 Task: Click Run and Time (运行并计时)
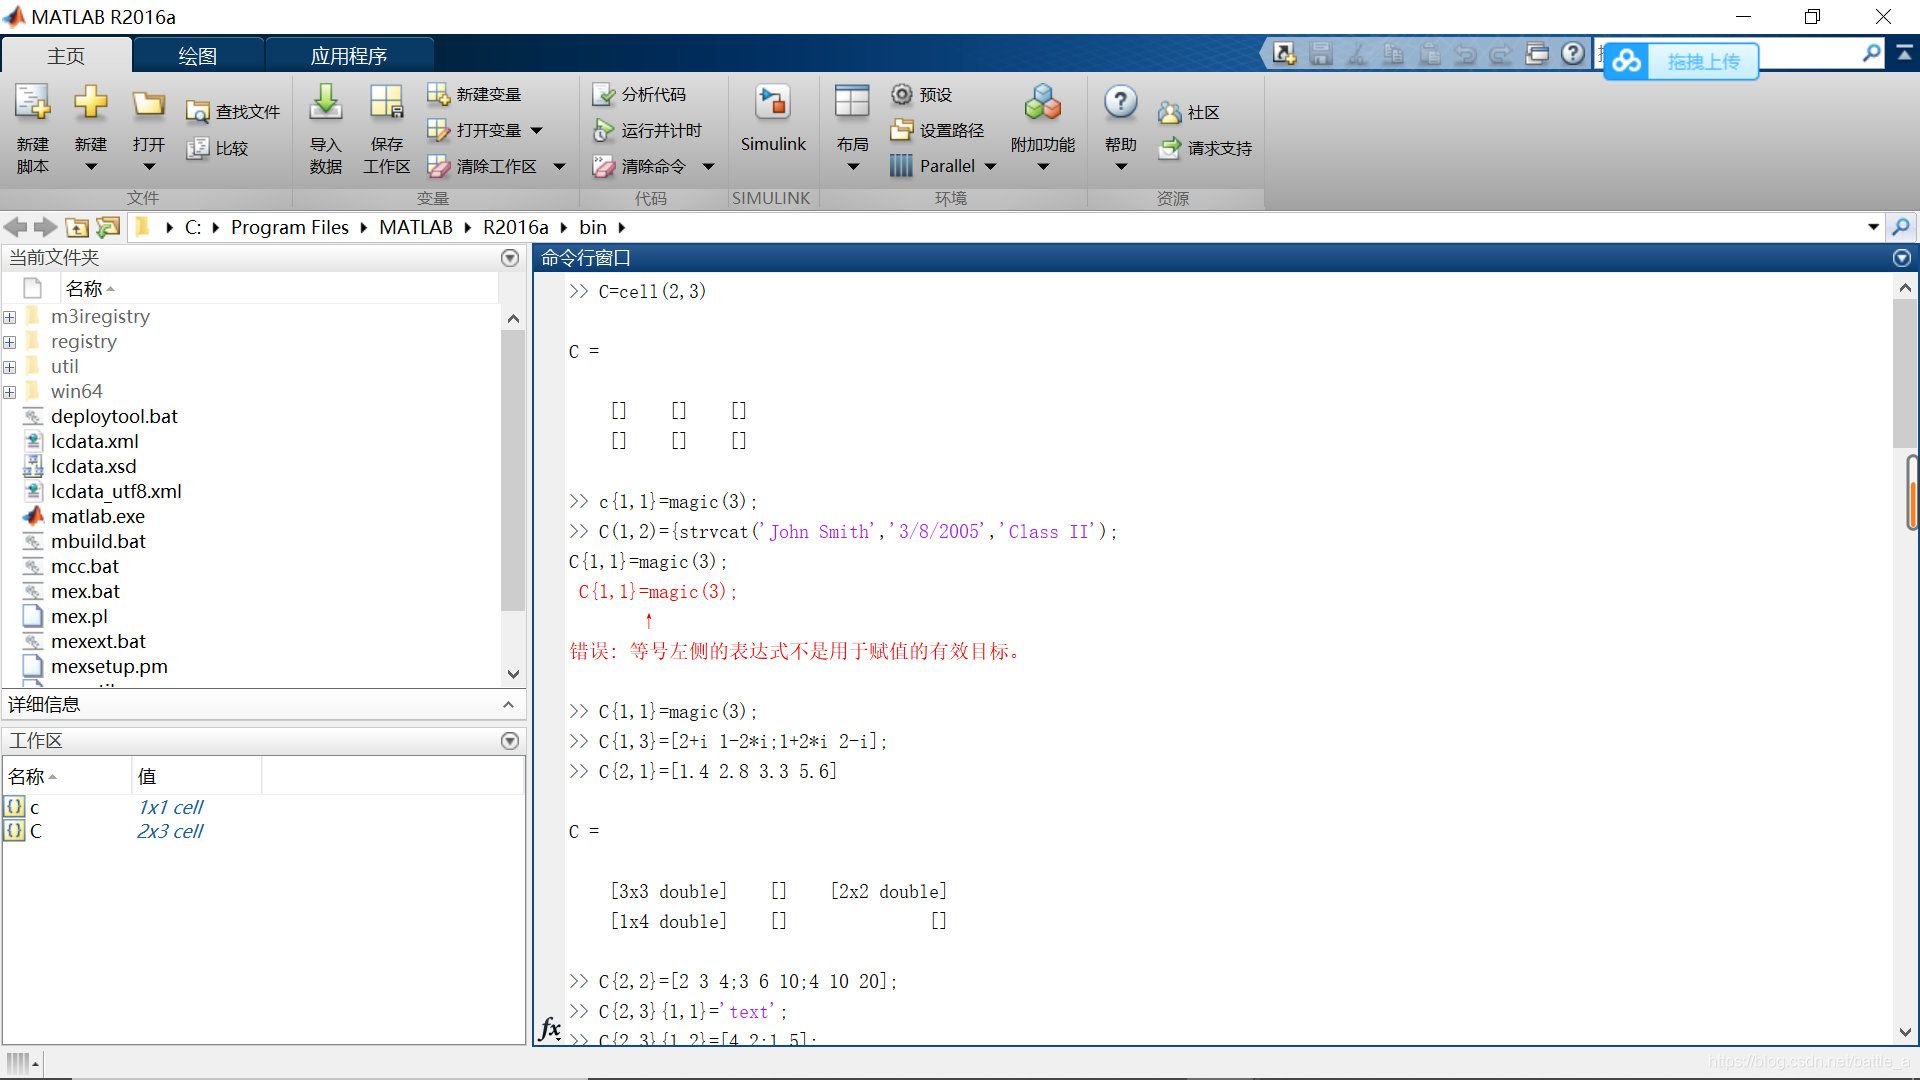pos(647,130)
